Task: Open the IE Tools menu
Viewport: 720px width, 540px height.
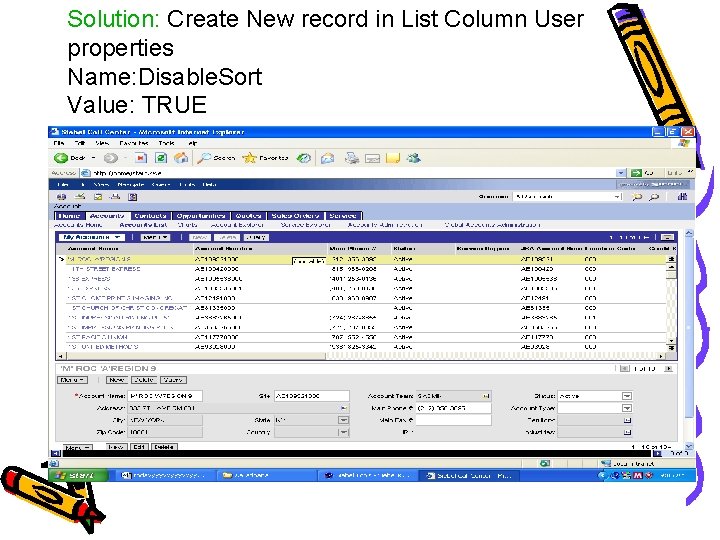Action: tap(167, 143)
